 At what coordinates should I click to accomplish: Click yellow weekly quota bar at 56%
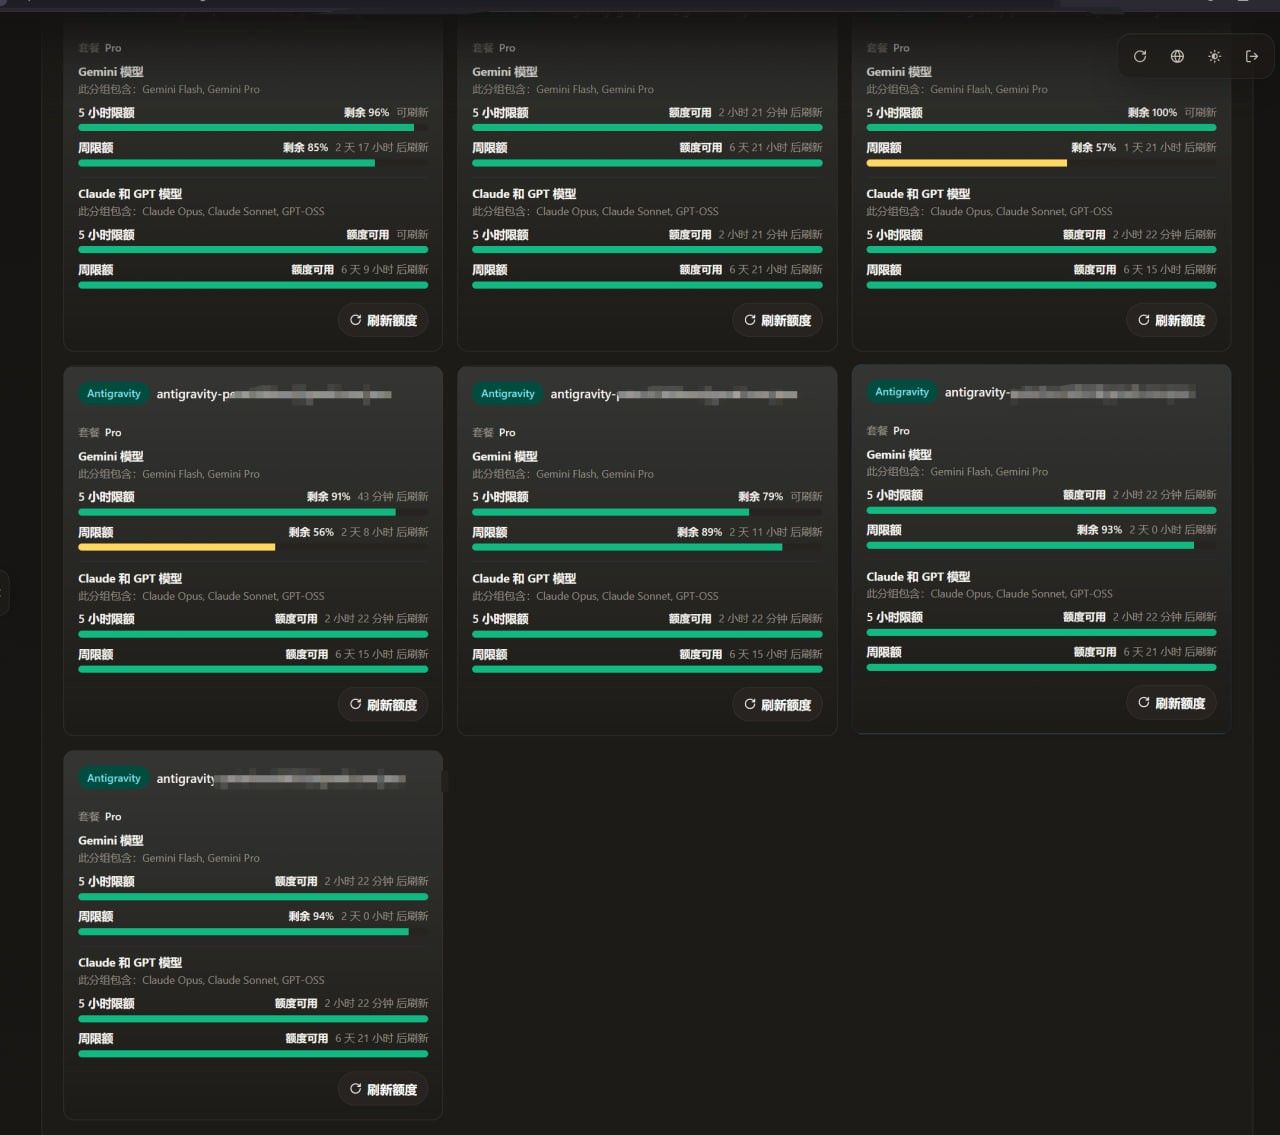(x=176, y=547)
